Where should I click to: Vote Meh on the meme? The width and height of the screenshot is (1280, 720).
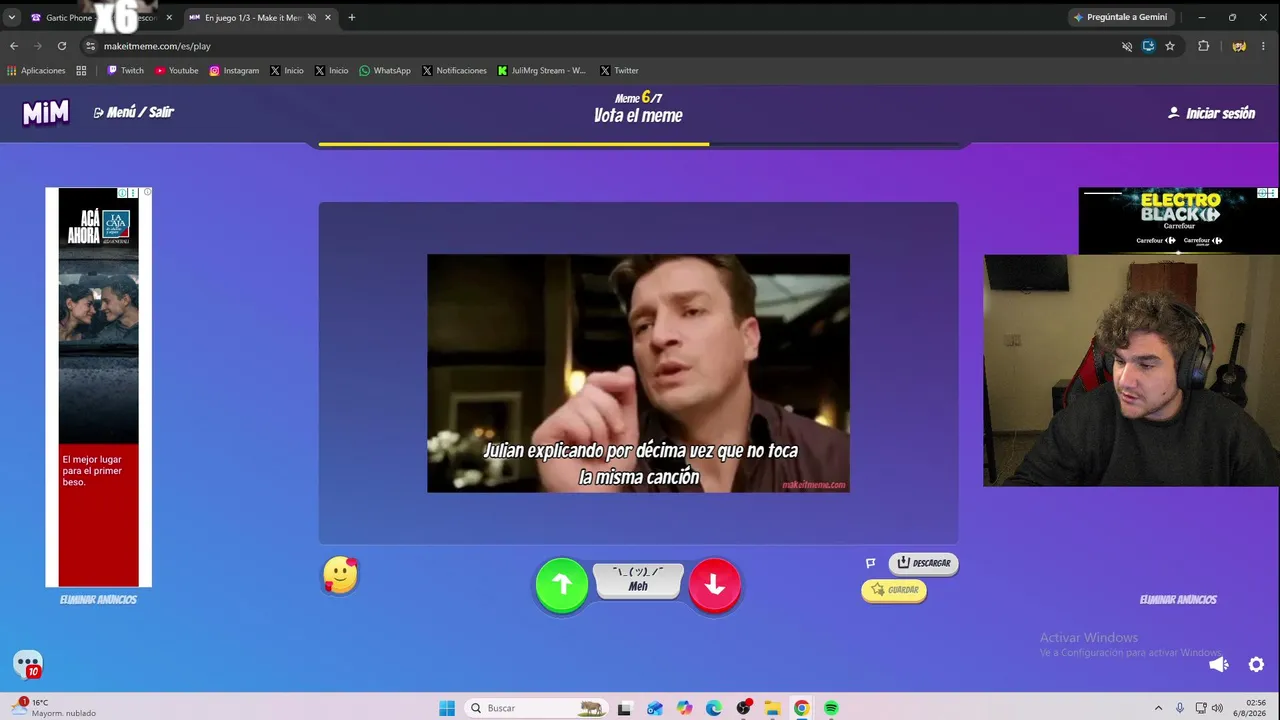pos(638,581)
